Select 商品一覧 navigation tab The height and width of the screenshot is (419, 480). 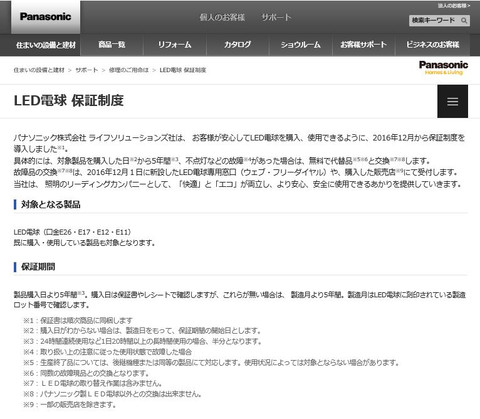tap(112, 45)
